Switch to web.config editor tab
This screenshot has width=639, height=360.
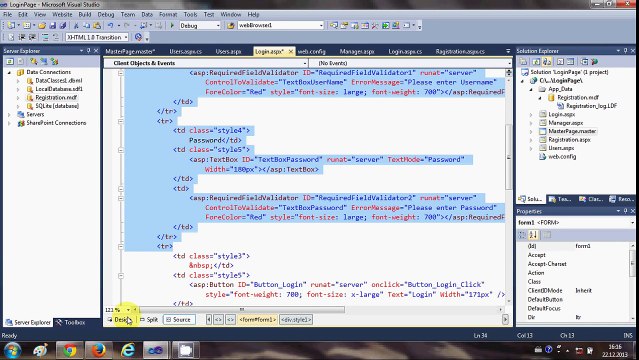point(312,51)
